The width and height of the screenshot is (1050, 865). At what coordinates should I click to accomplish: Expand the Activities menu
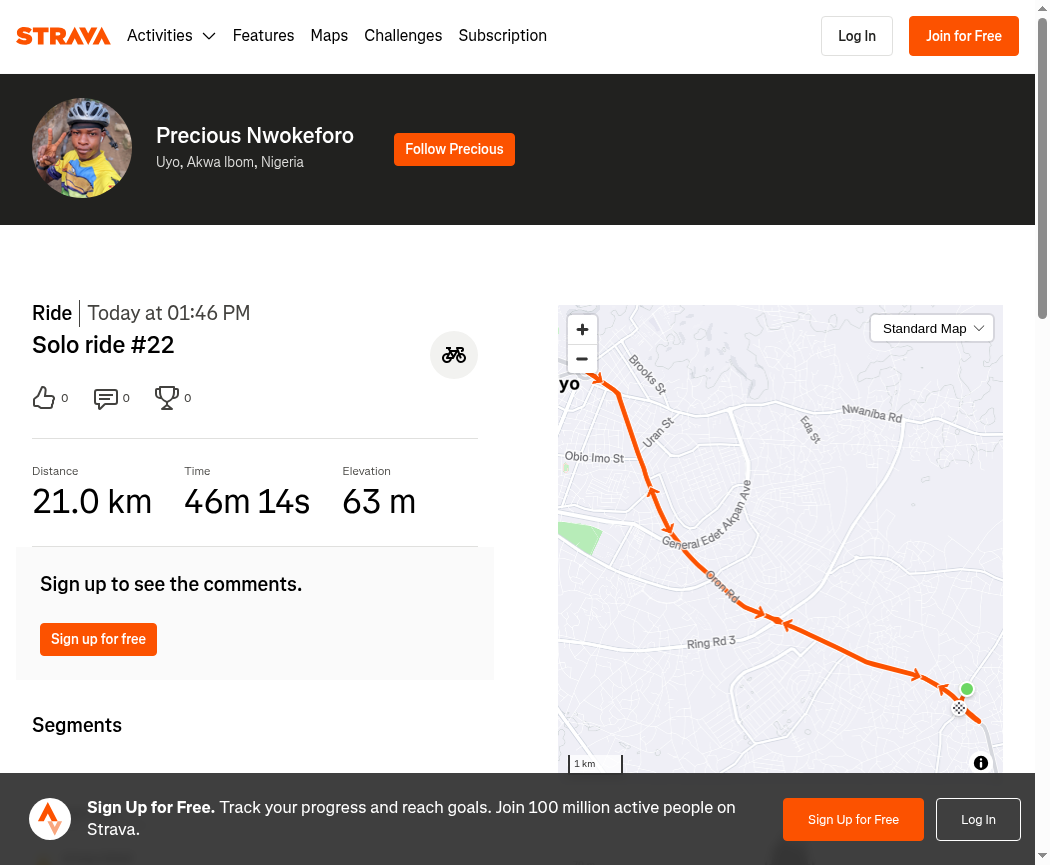pyautogui.click(x=171, y=36)
